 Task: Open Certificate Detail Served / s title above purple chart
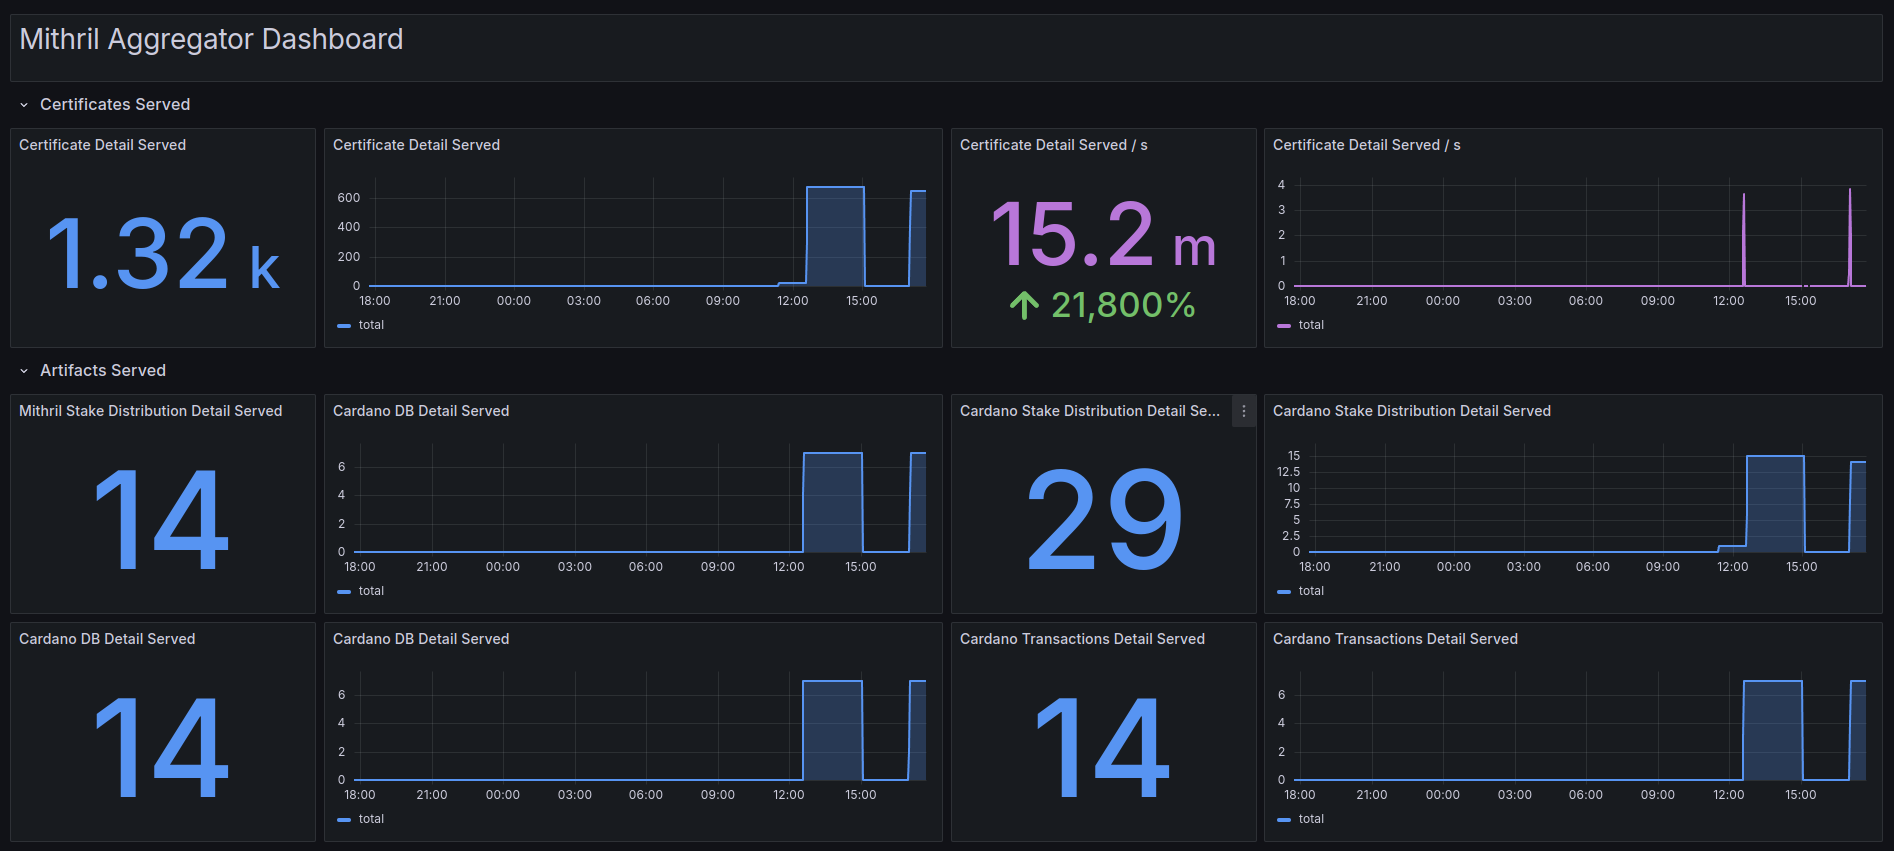coord(1366,145)
